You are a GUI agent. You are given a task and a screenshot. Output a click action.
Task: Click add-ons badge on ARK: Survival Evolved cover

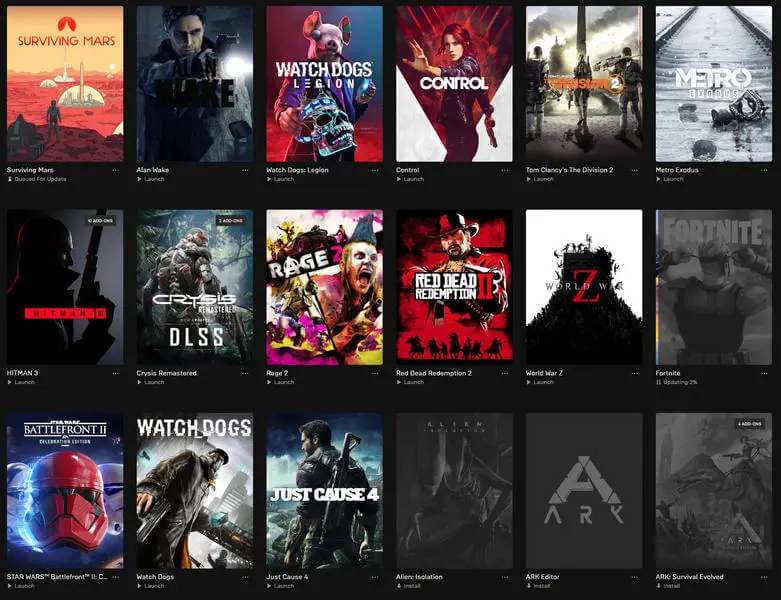point(750,424)
